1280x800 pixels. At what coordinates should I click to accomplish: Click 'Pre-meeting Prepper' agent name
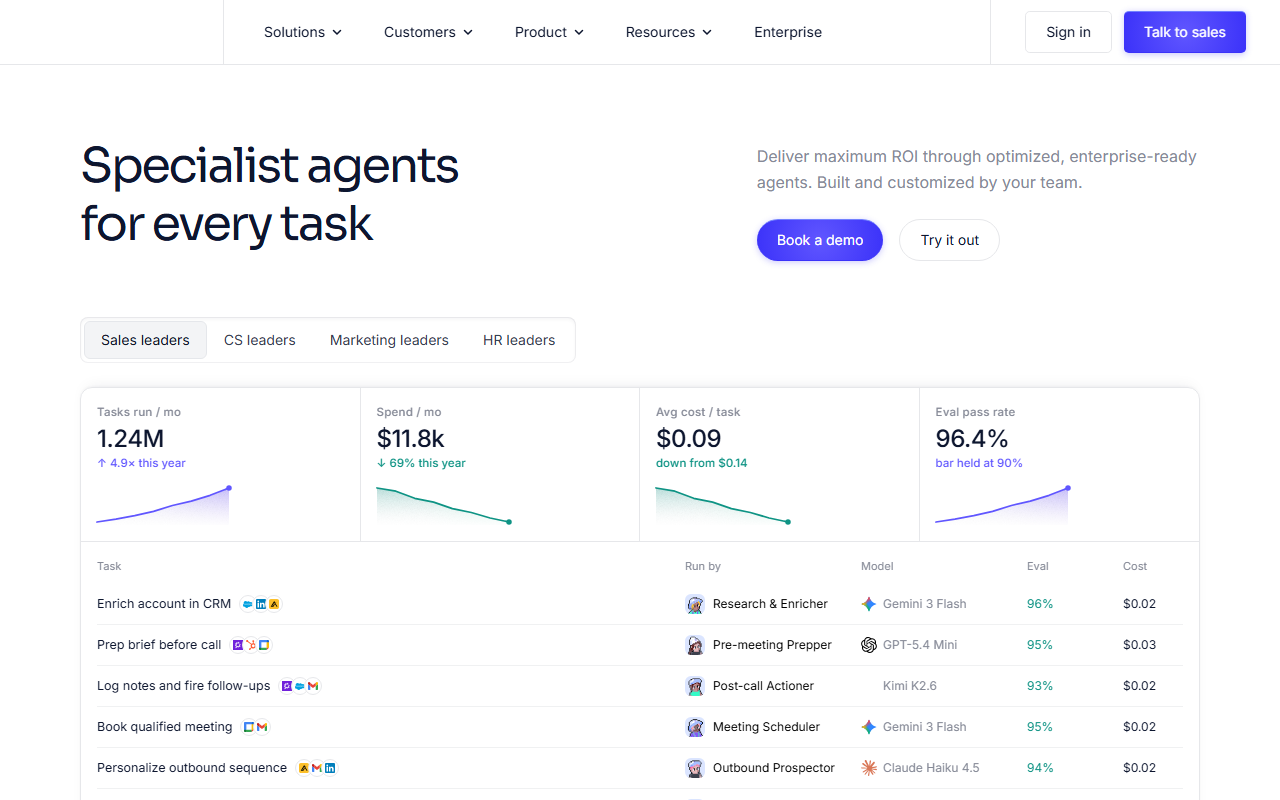click(x=772, y=645)
